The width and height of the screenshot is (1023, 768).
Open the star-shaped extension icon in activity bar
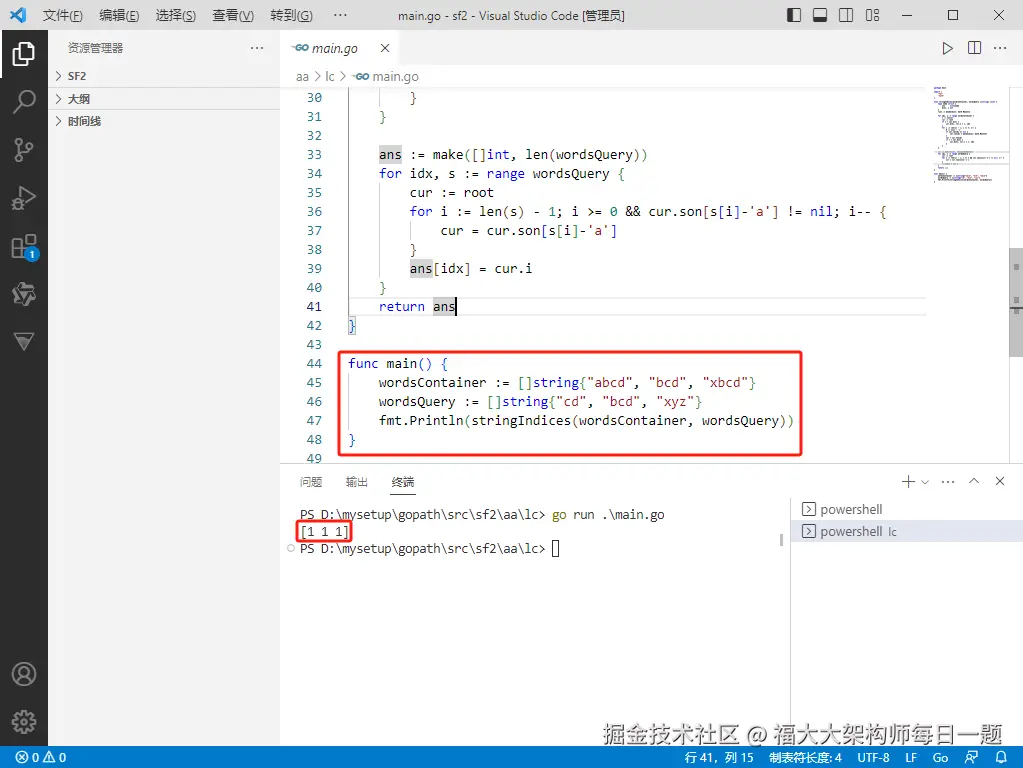tap(23, 294)
